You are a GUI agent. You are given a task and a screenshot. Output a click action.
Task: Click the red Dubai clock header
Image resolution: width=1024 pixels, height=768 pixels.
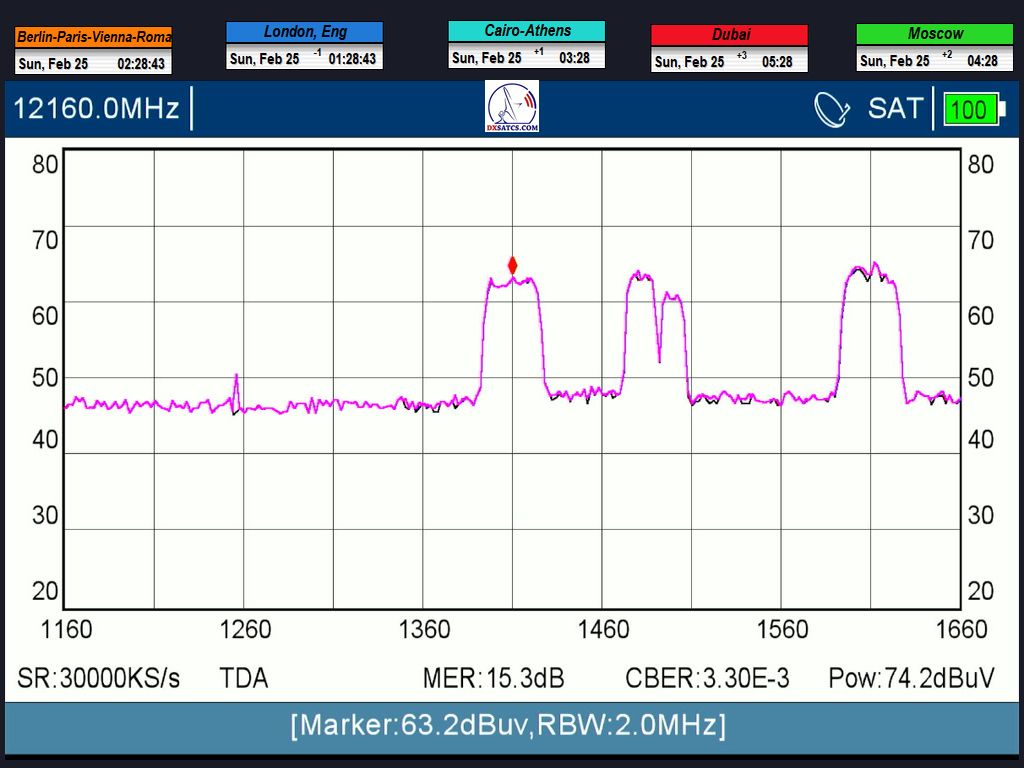(730, 35)
